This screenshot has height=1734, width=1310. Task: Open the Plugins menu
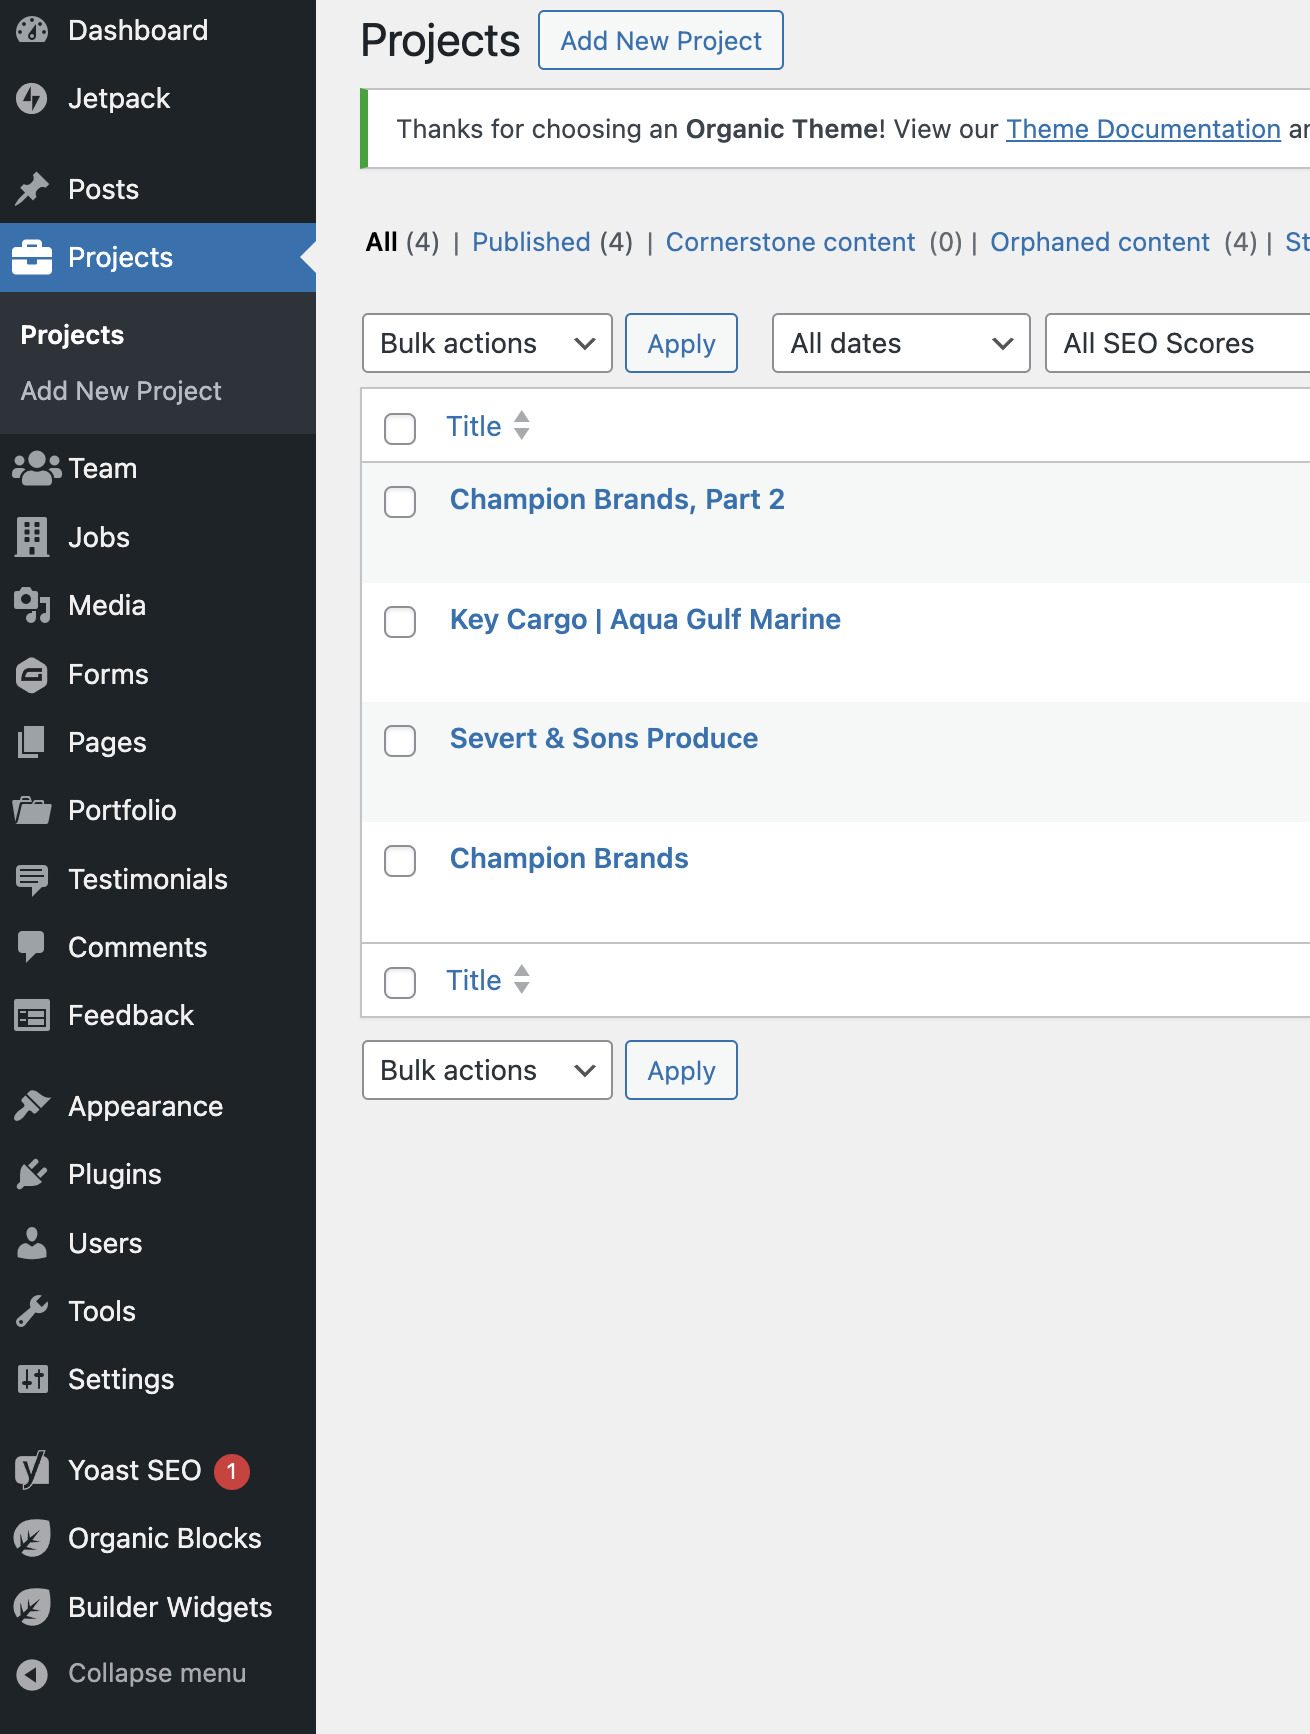click(158, 1174)
